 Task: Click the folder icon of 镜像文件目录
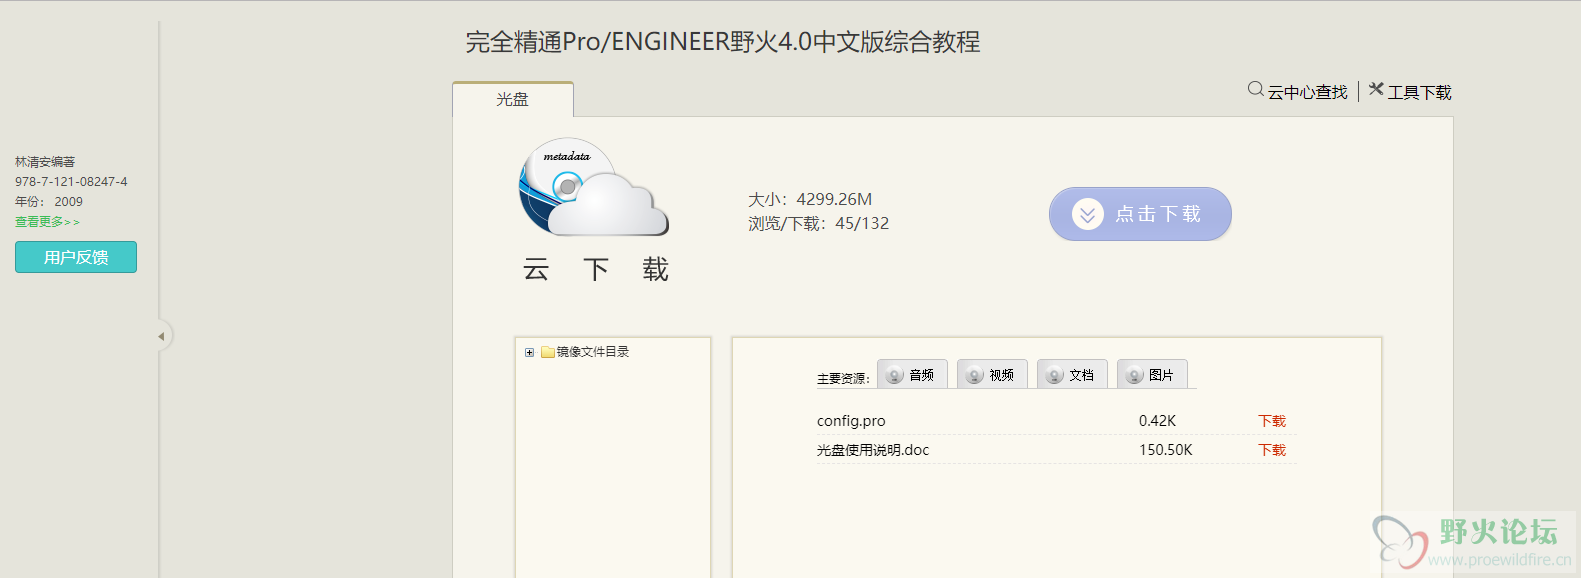point(548,352)
